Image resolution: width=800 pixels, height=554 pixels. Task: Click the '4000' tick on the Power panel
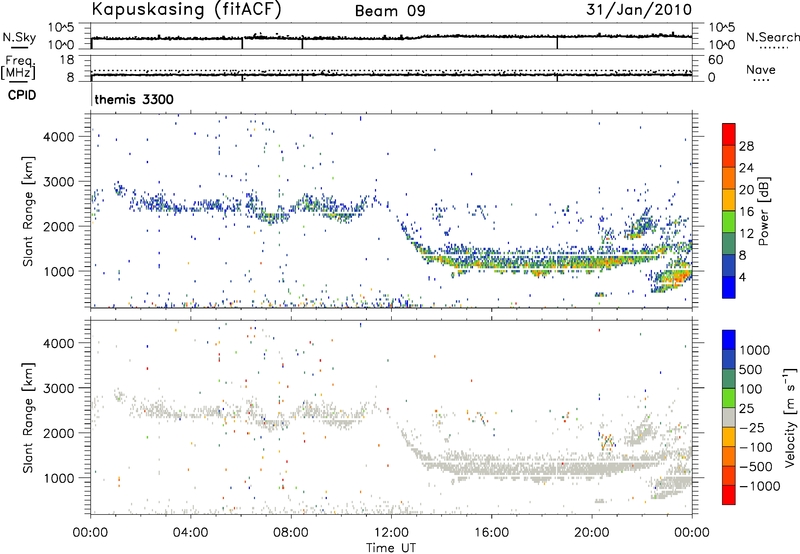click(59, 137)
